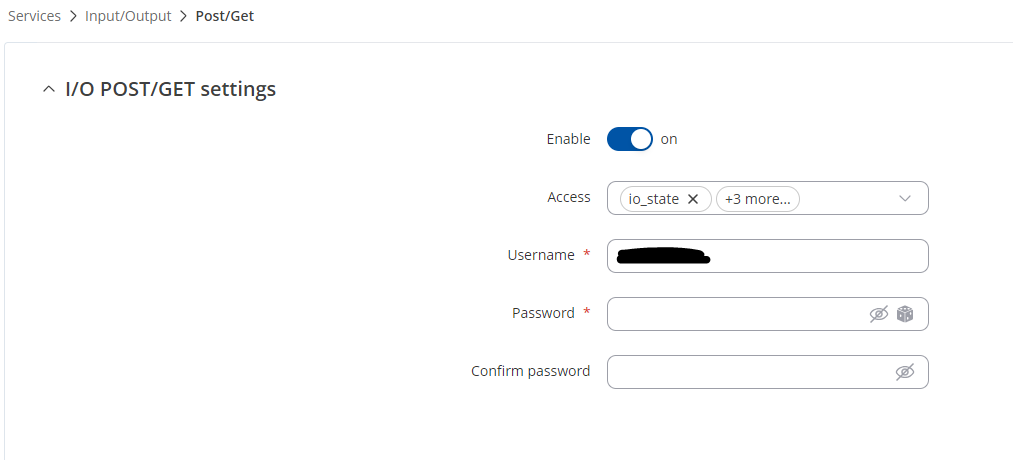Click the Username field label

(x=541, y=255)
